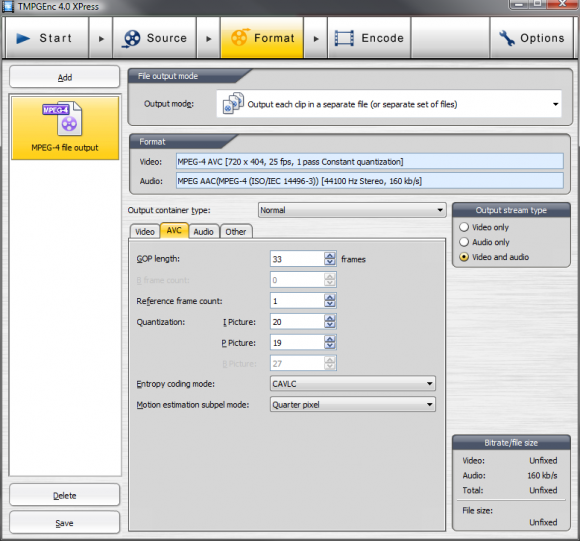The image size is (580, 541).
Task: Select Audio only stream type
Action: coord(484,242)
